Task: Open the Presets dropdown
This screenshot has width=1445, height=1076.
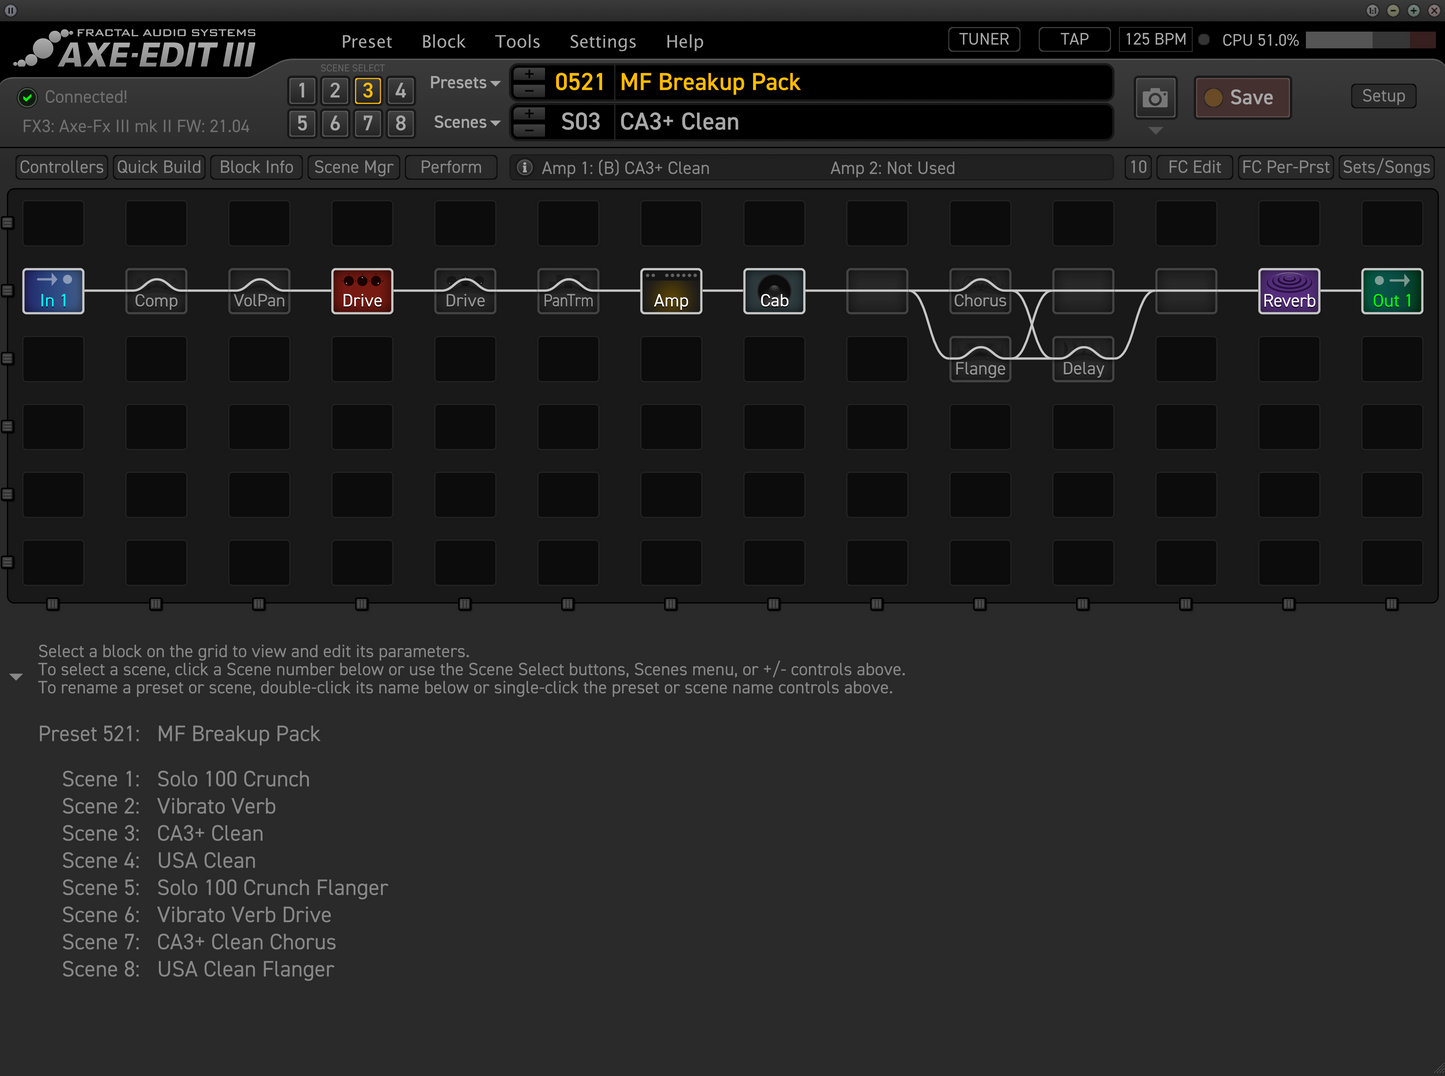Action: click(x=465, y=83)
